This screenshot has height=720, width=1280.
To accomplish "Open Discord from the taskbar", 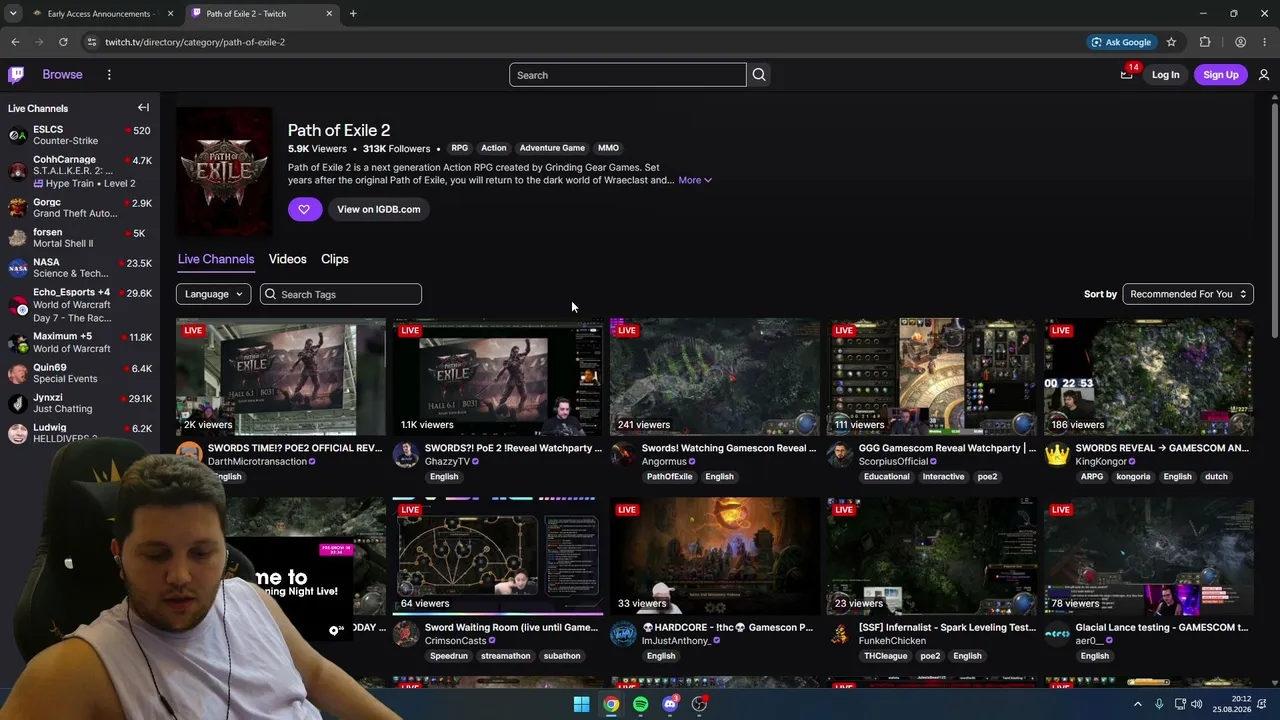I will 670,704.
